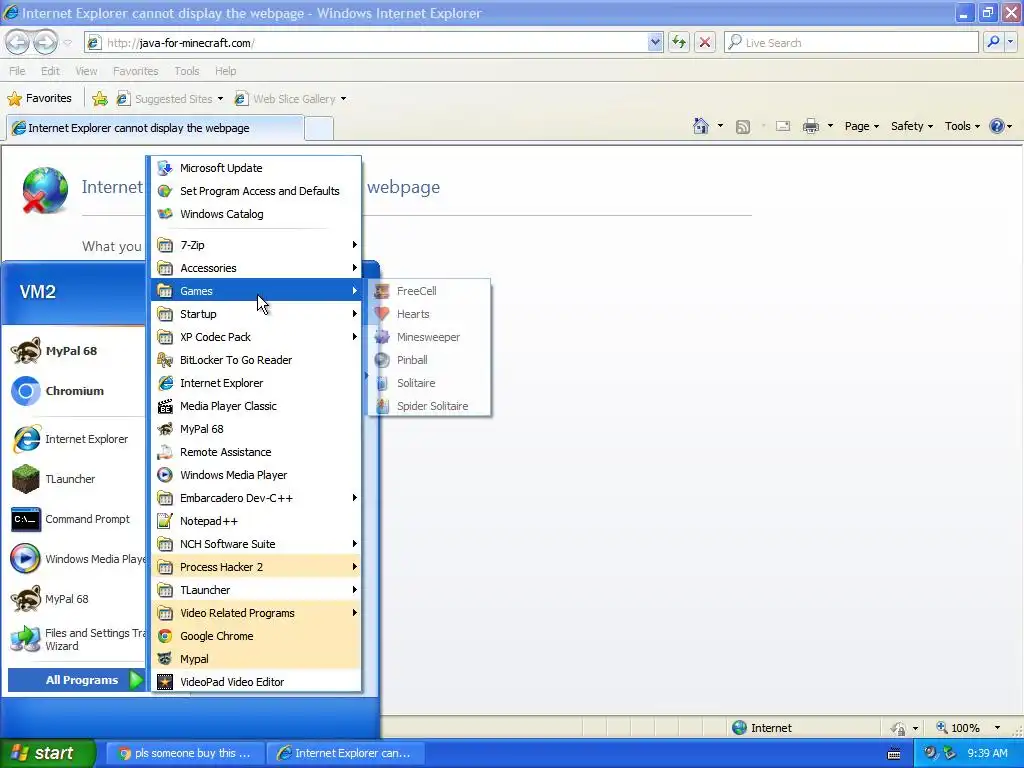Open the File menu in IE
Screen dimensions: 1024x768
(x=17, y=71)
